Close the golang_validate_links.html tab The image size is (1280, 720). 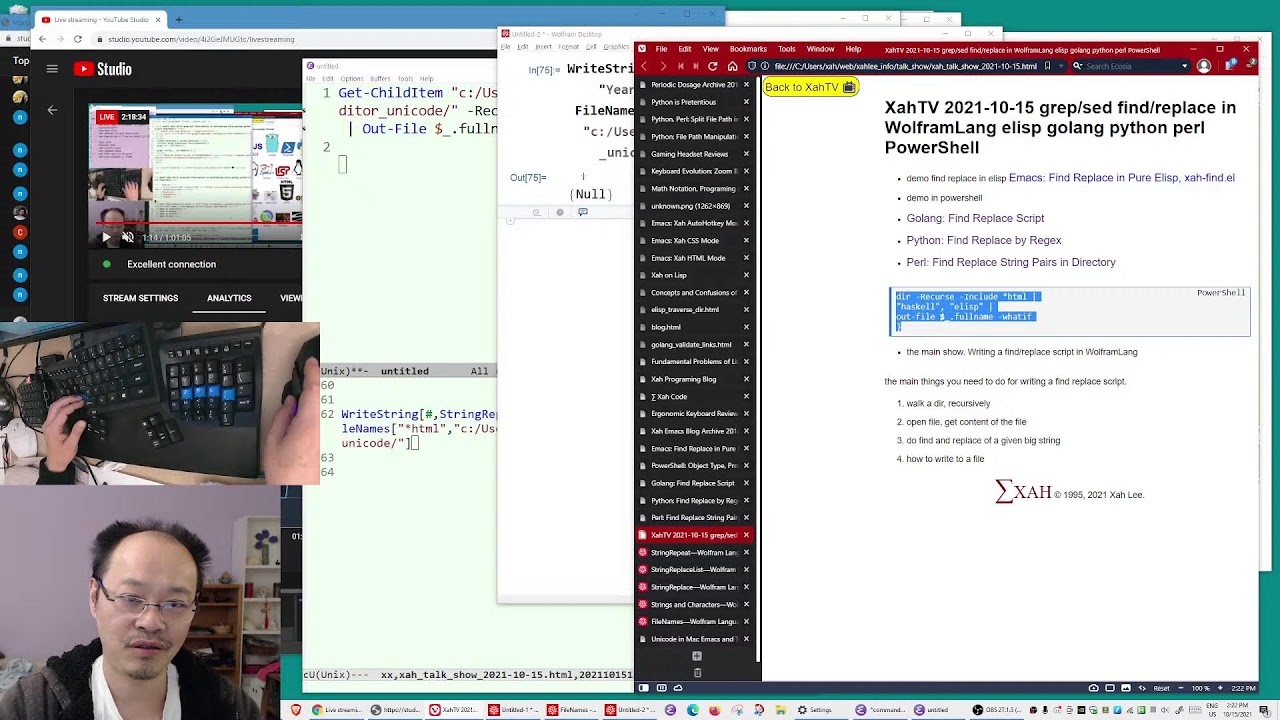(746, 344)
